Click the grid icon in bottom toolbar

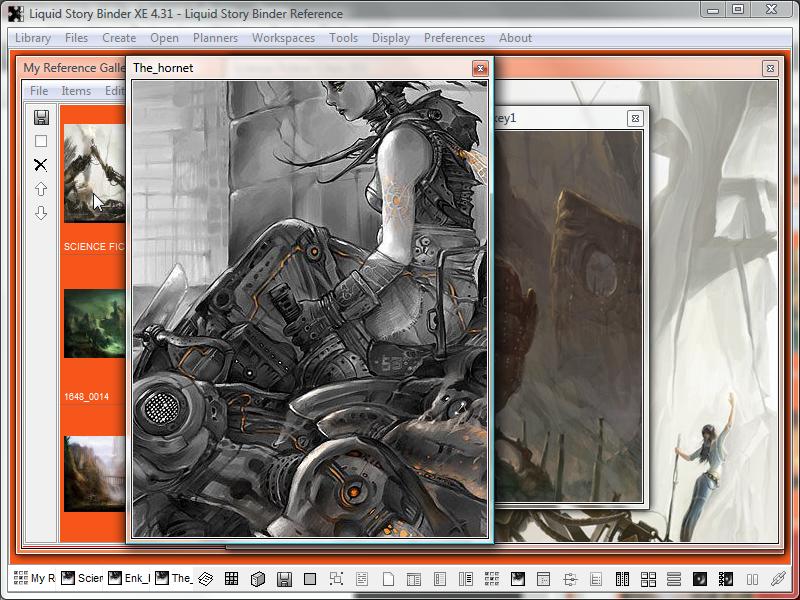(231, 579)
